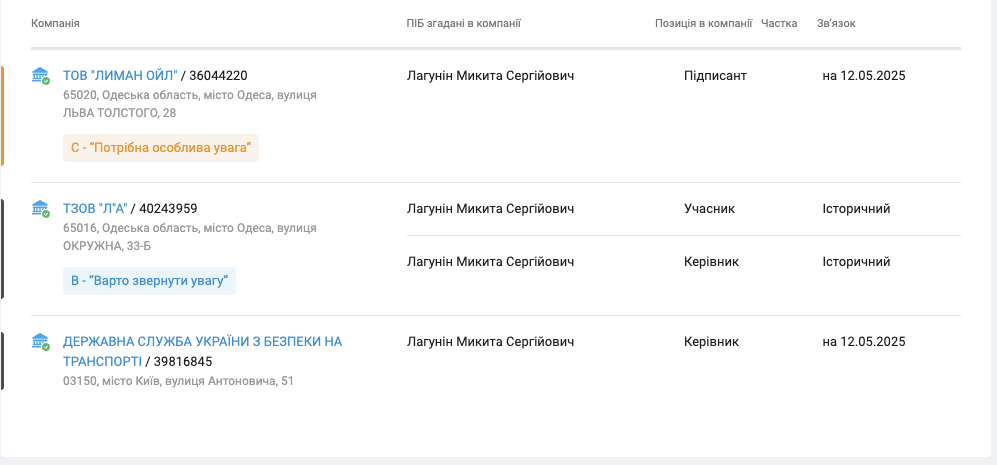Click company code 39816845

pos(182,361)
